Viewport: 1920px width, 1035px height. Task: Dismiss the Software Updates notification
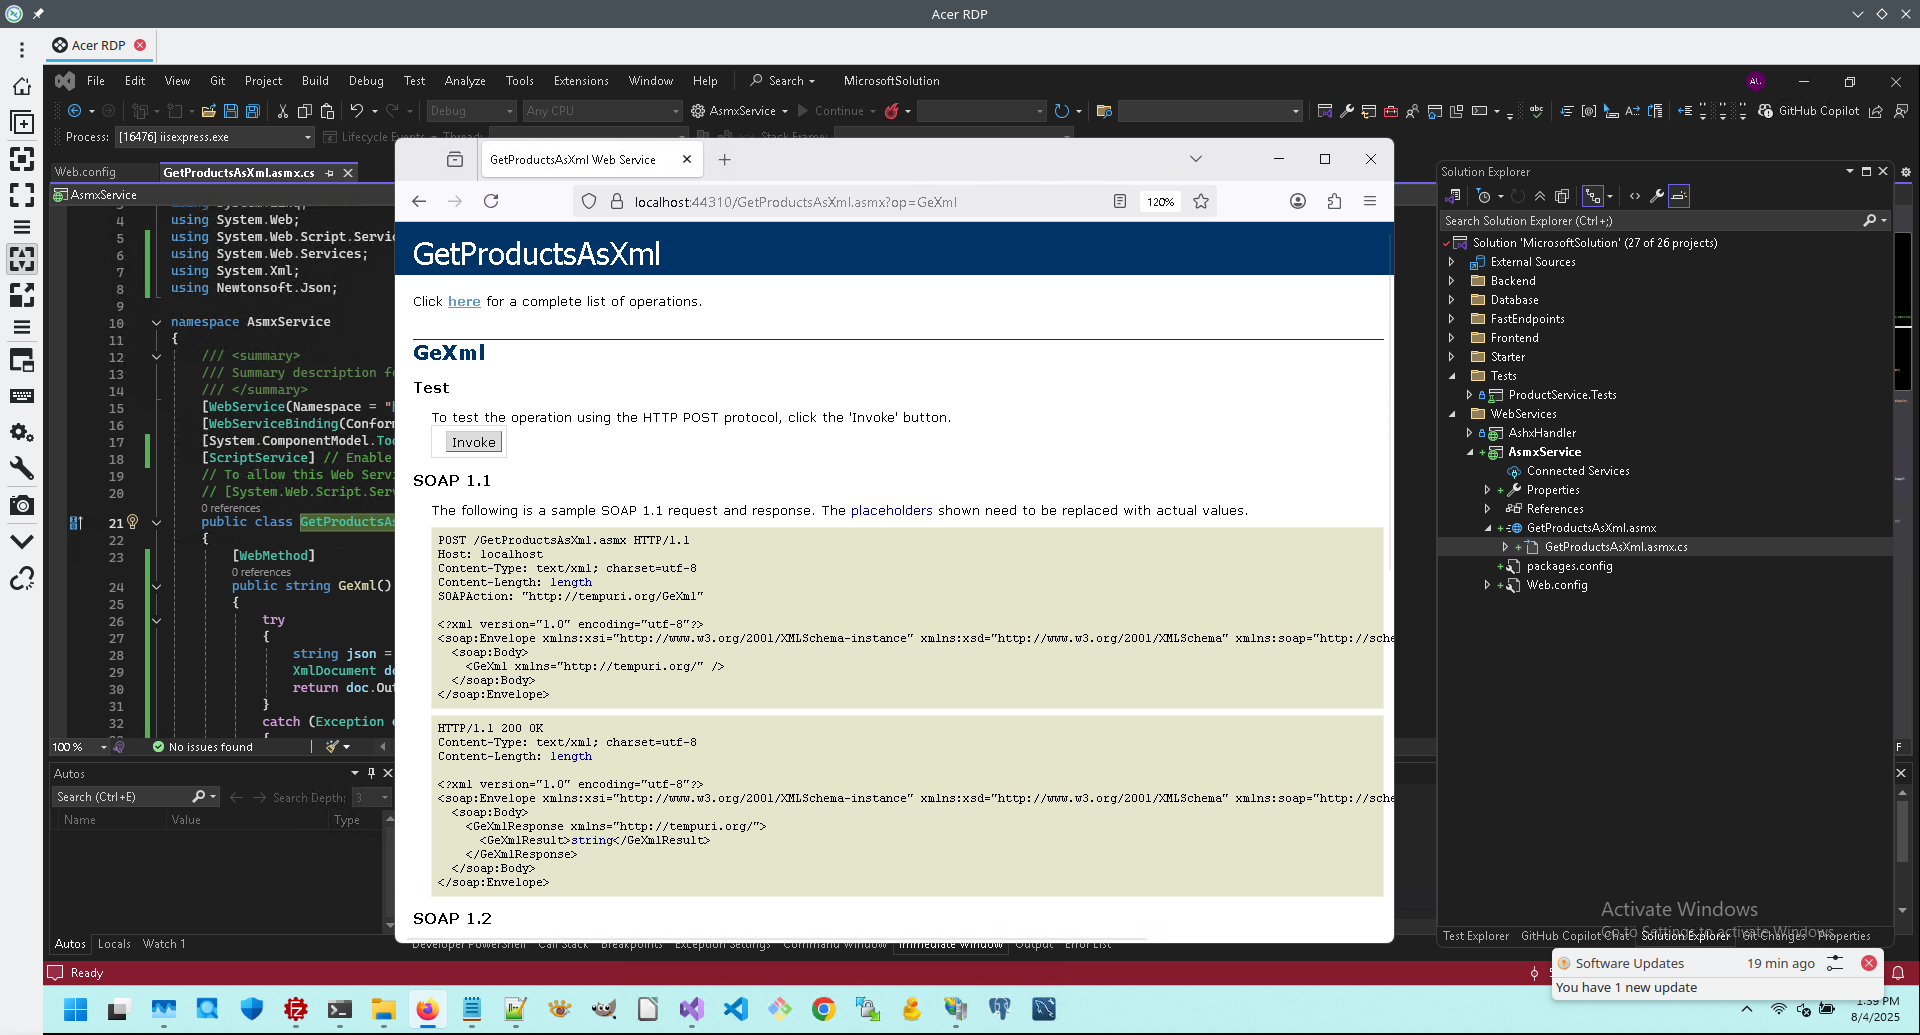click(x=1868, y=963)
